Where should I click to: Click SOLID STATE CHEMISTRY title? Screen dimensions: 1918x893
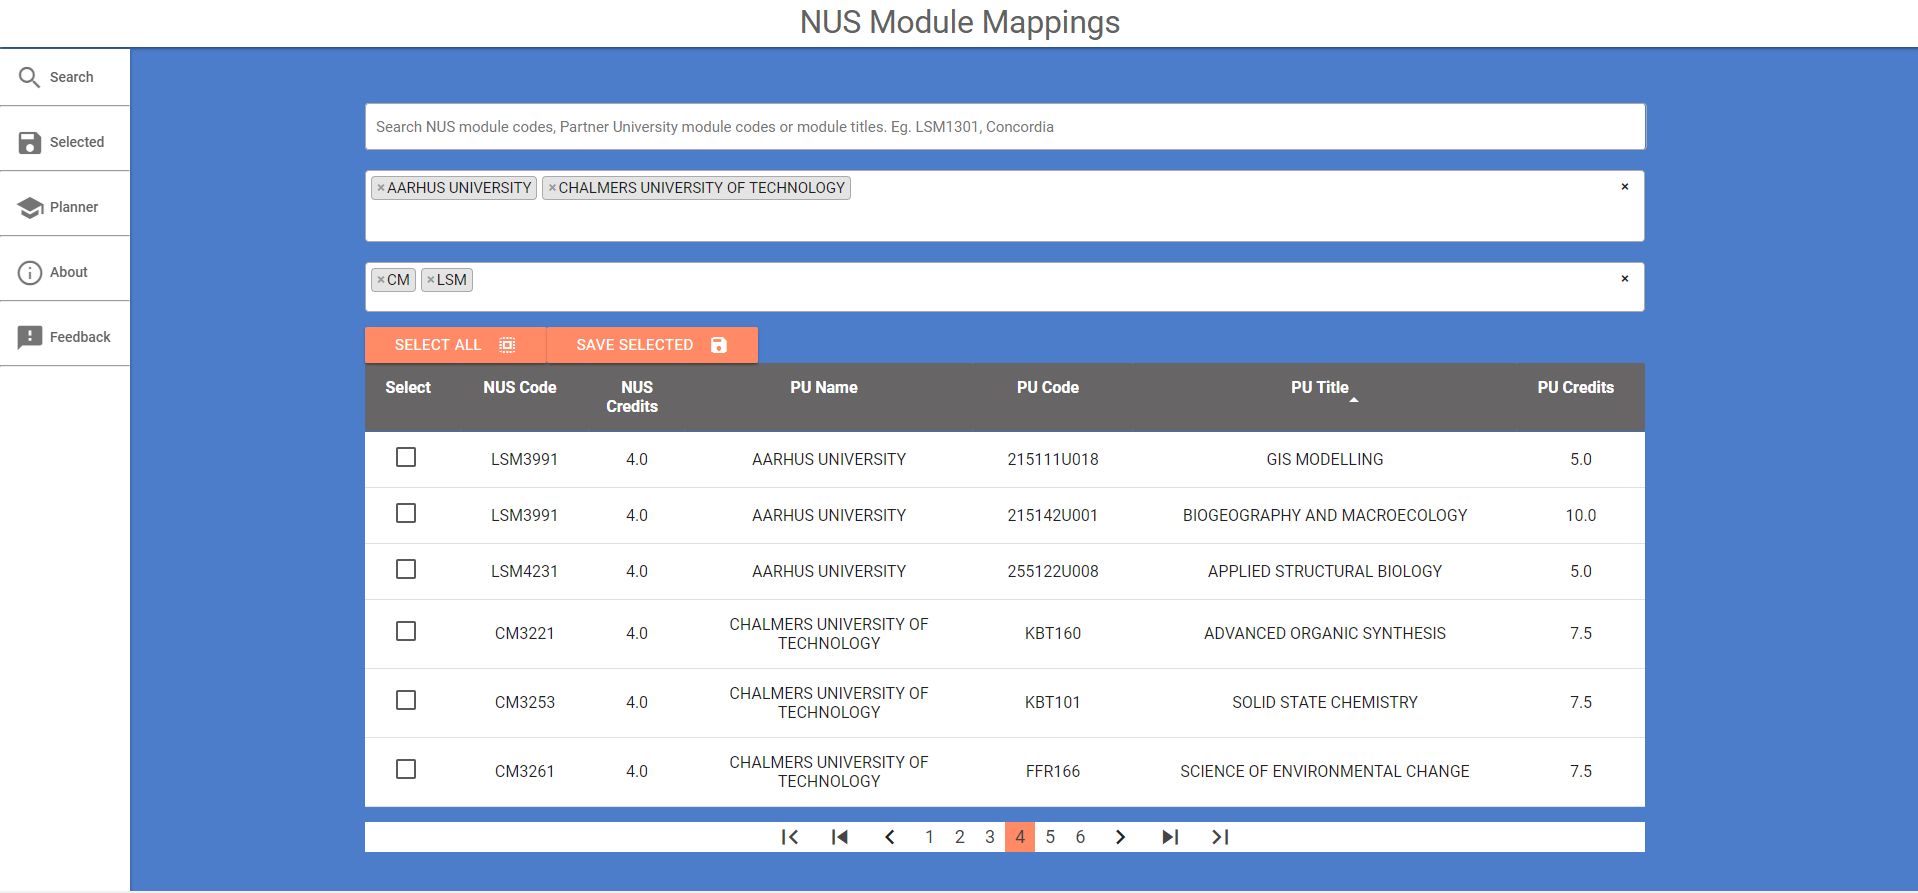(1325, 703)
